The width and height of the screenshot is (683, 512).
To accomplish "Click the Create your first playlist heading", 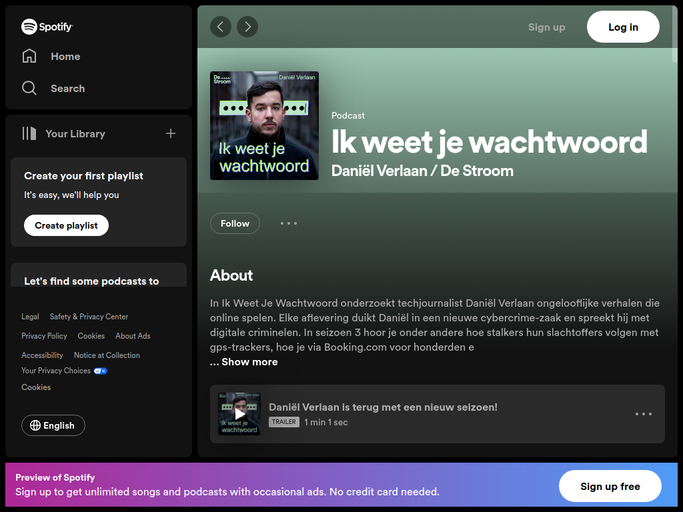I will tap(84, 176).
